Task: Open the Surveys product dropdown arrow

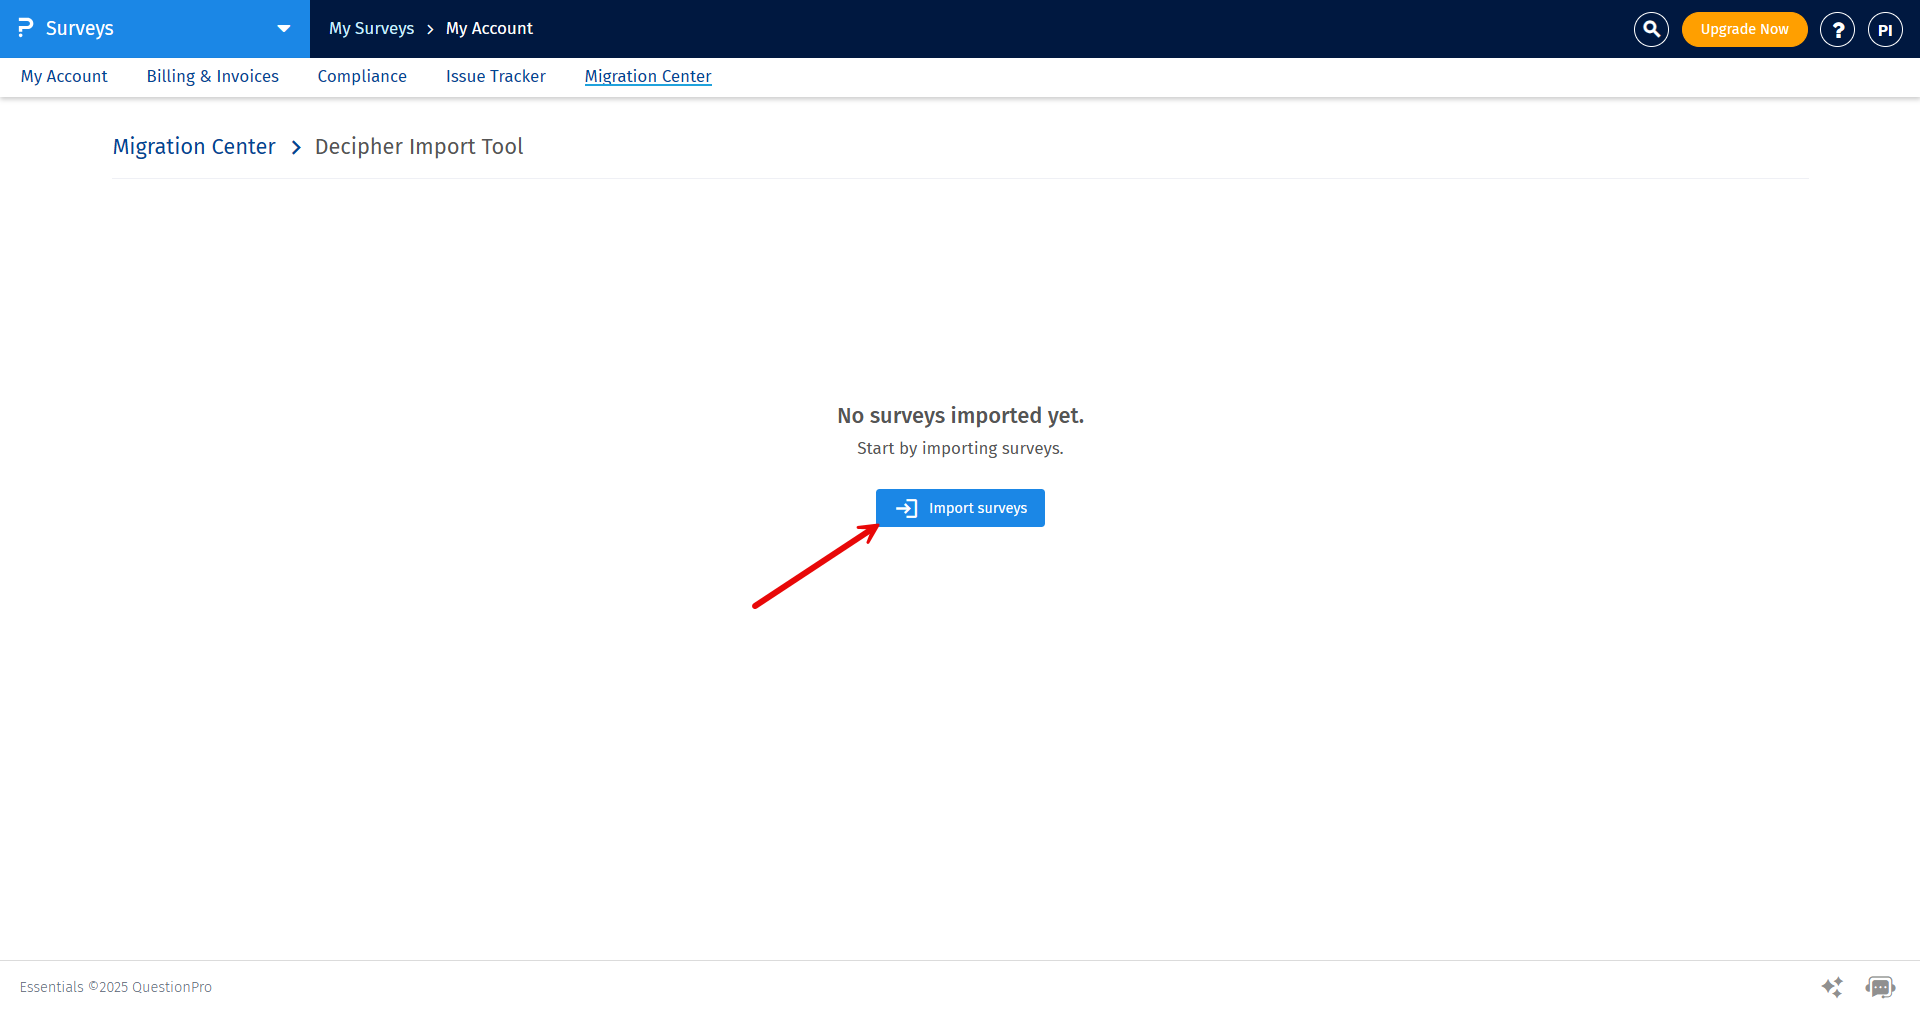Action: 284,29
